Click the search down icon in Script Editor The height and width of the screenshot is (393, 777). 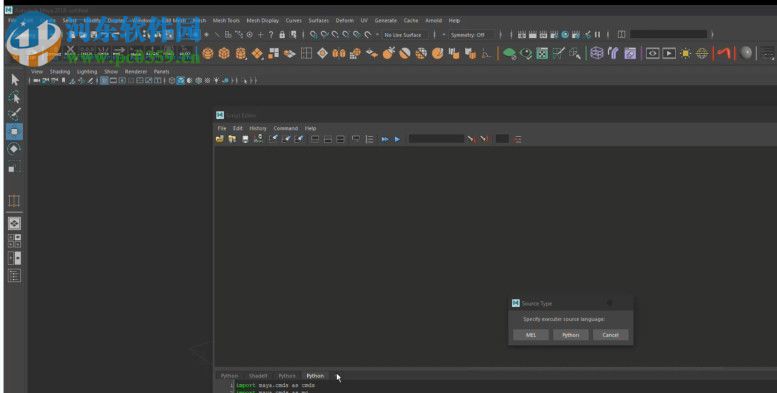[x=470, y=139]
